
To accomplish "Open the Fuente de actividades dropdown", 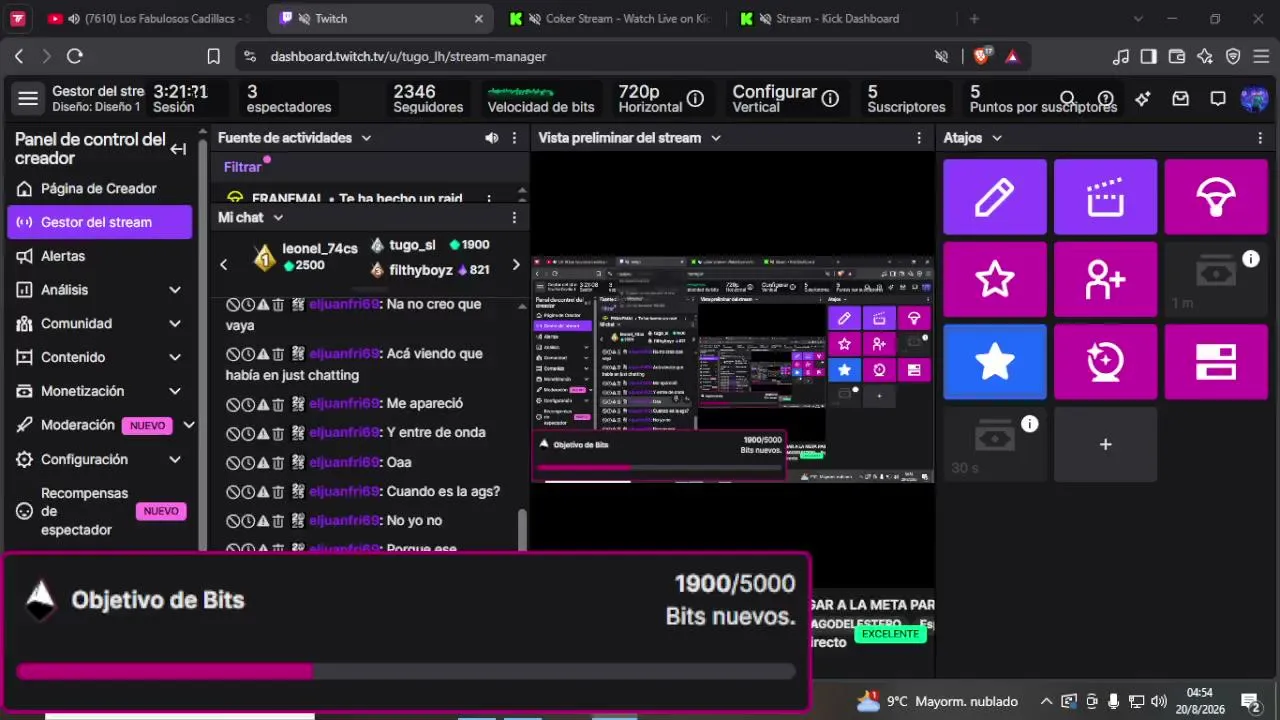I will point(366,138).
